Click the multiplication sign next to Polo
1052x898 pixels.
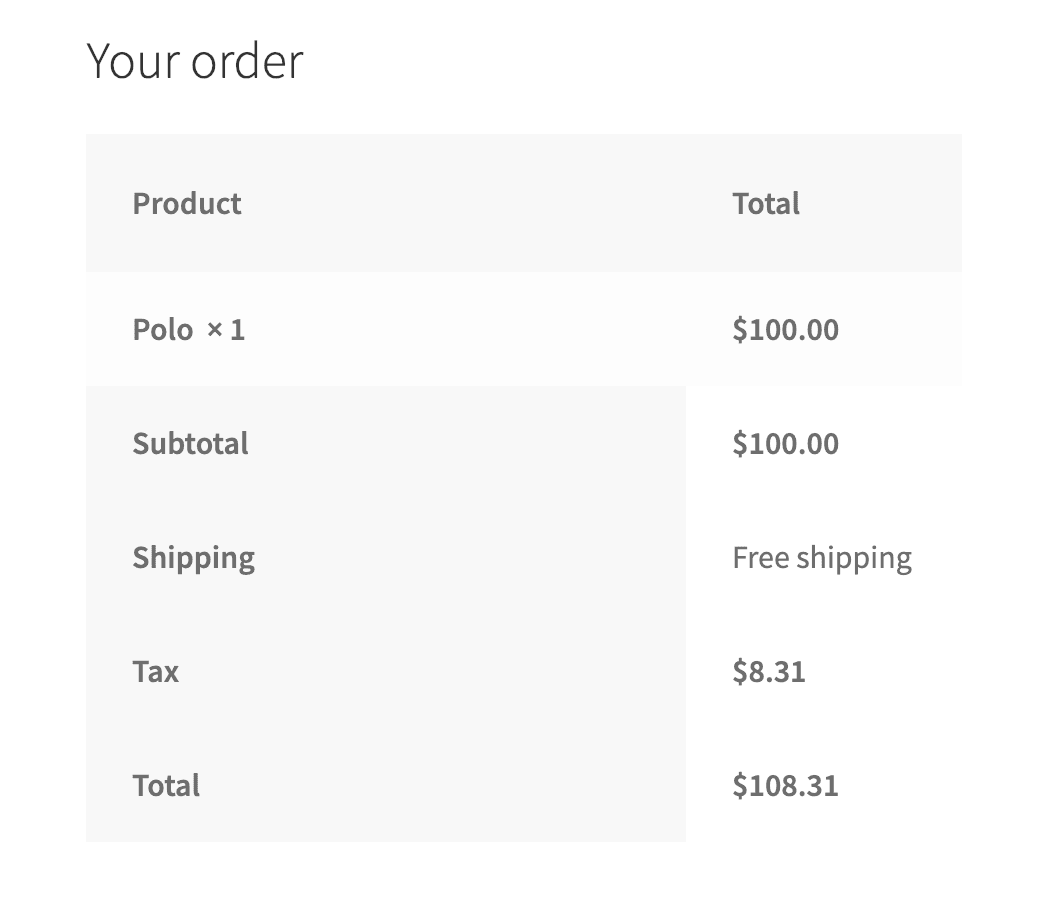pyautogui.click(x=215, y=330)
